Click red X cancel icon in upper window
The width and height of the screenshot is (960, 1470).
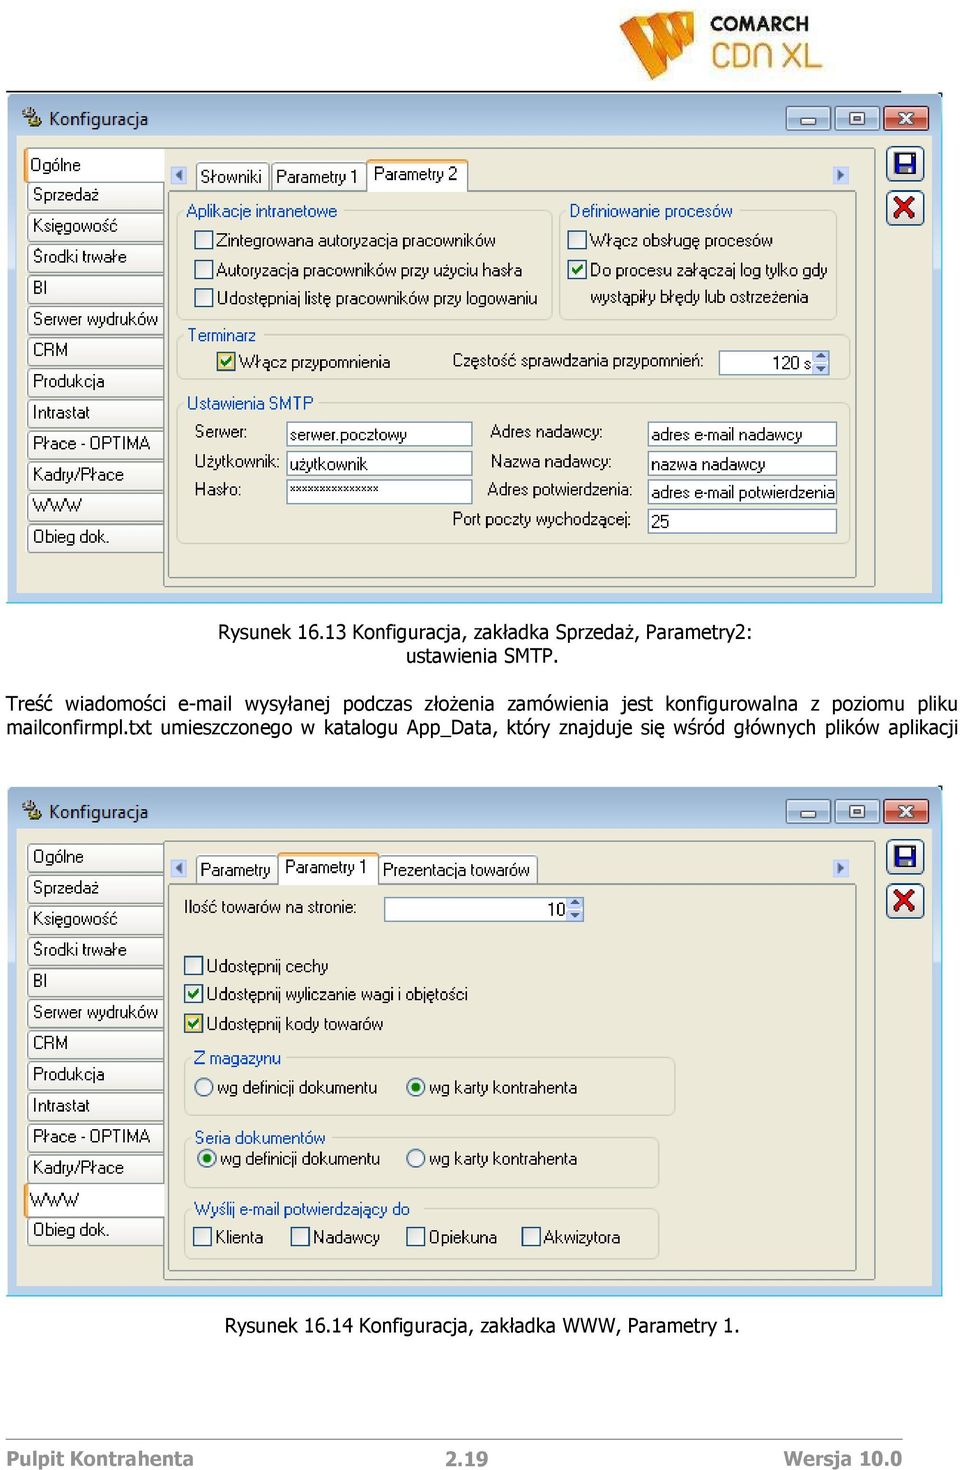tap(905, 208)
